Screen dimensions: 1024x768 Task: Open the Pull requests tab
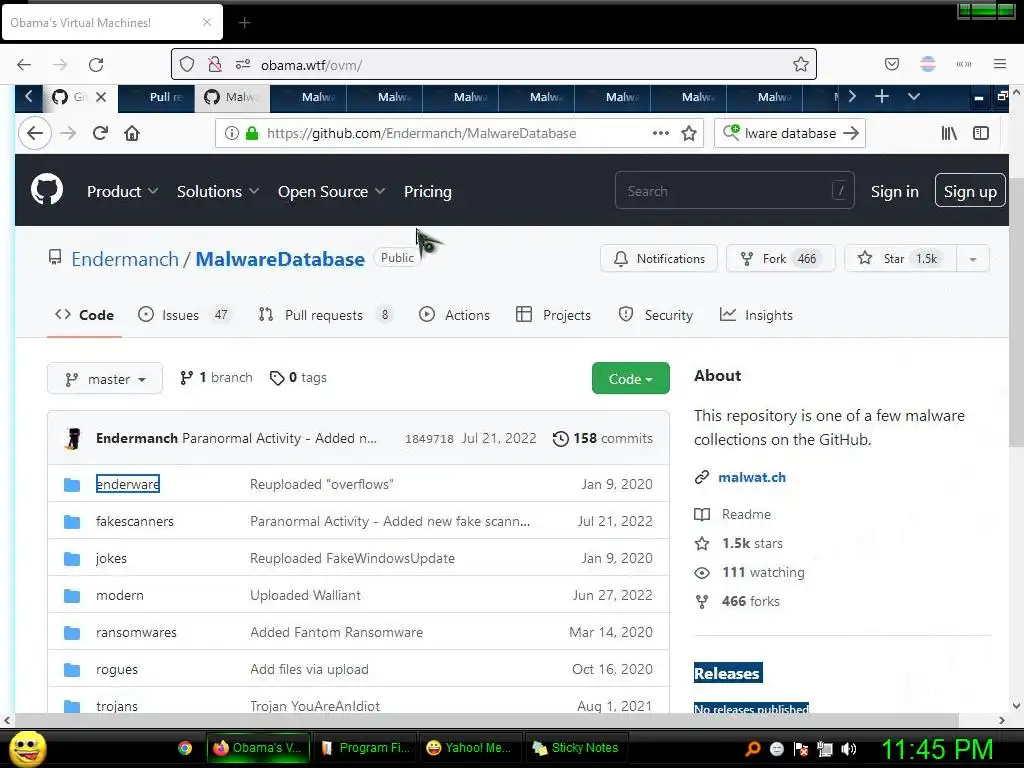click(325, 315)
